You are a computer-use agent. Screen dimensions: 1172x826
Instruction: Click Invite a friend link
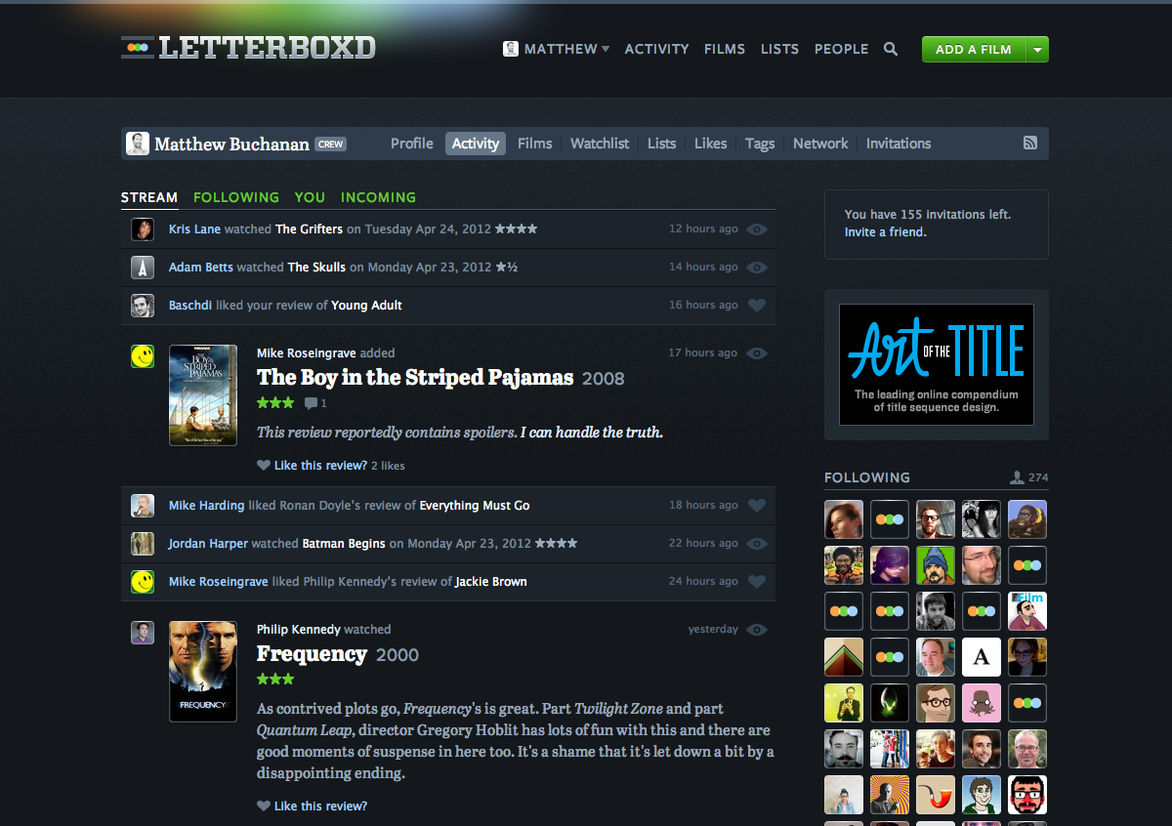coord(885,232)
